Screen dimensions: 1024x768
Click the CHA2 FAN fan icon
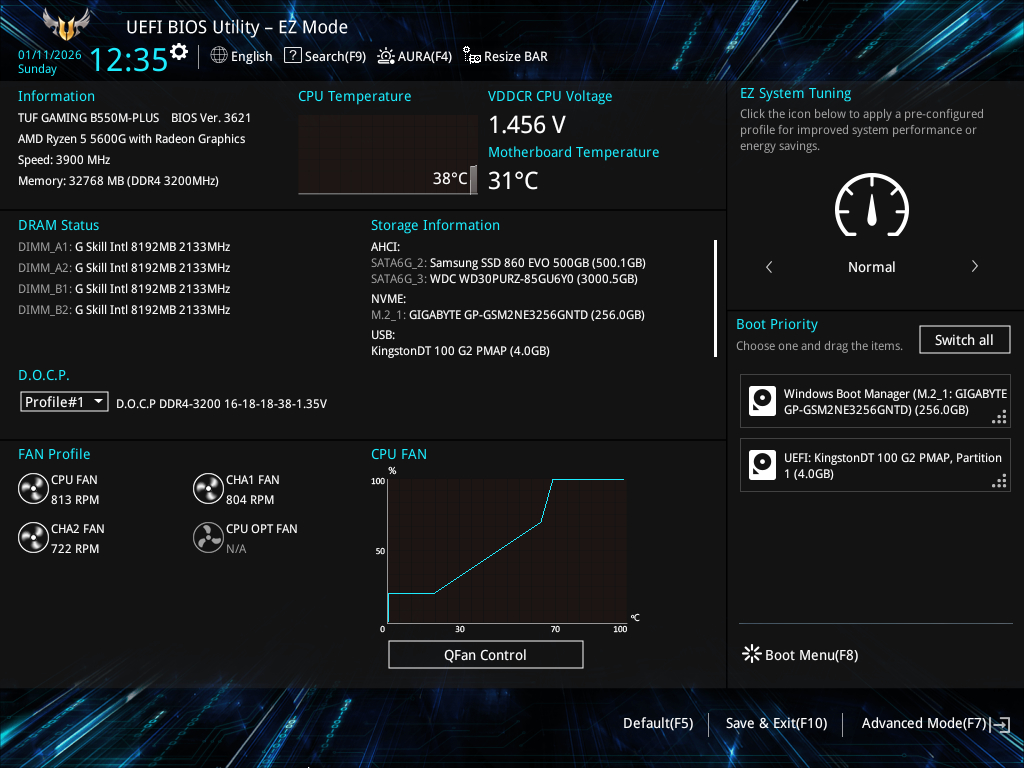click(x=33, y=538)
